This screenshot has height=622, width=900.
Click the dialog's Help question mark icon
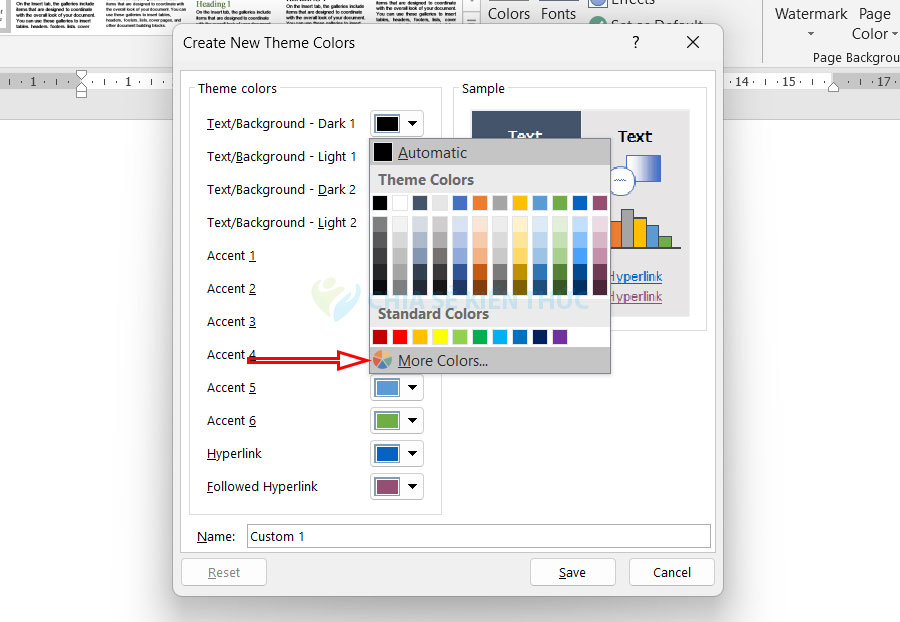coord(636,42)
